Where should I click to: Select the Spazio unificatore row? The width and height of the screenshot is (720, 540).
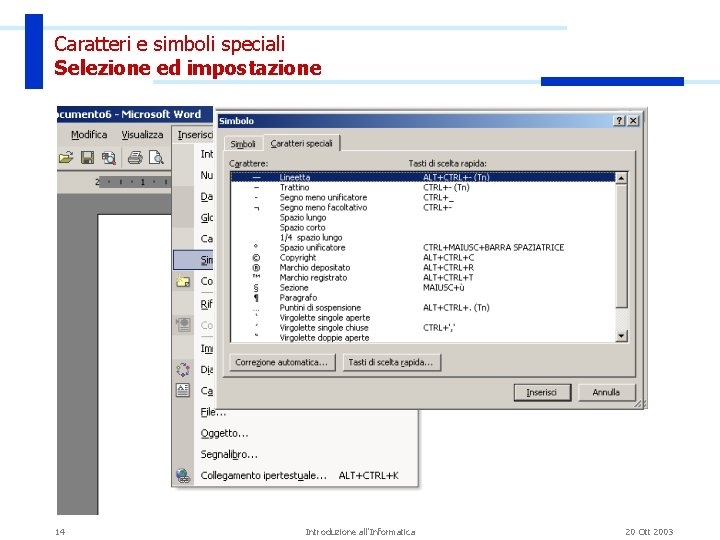coord(422,248)
